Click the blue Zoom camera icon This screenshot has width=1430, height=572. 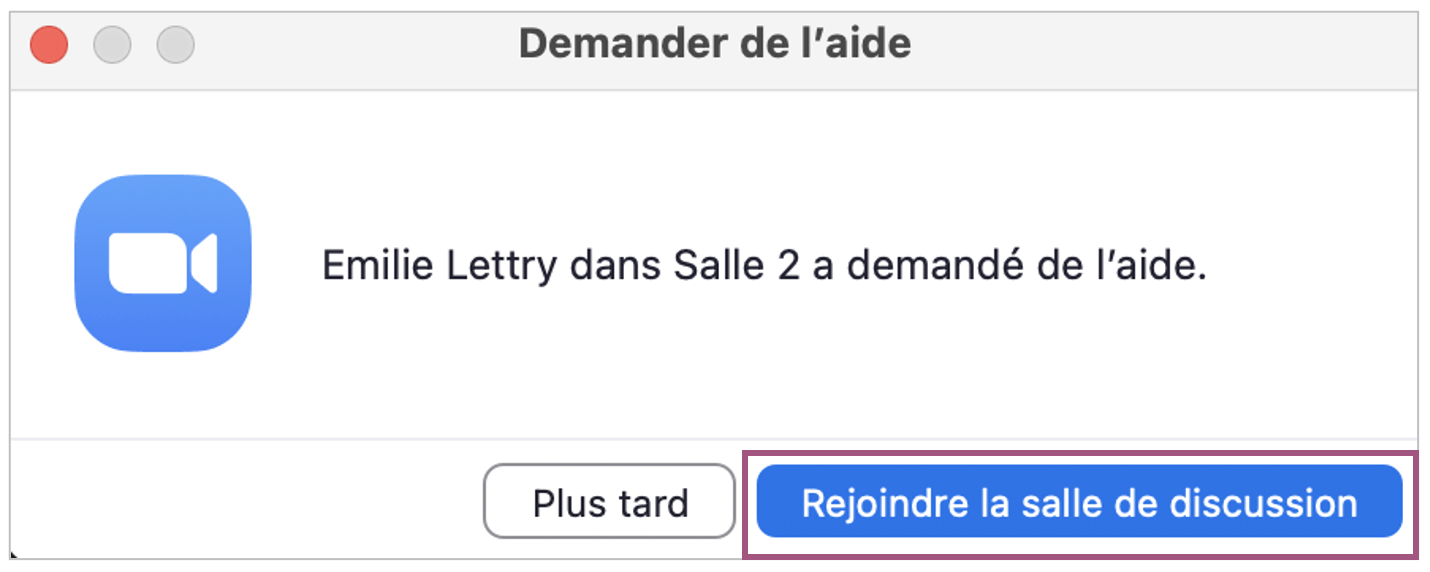162,264
